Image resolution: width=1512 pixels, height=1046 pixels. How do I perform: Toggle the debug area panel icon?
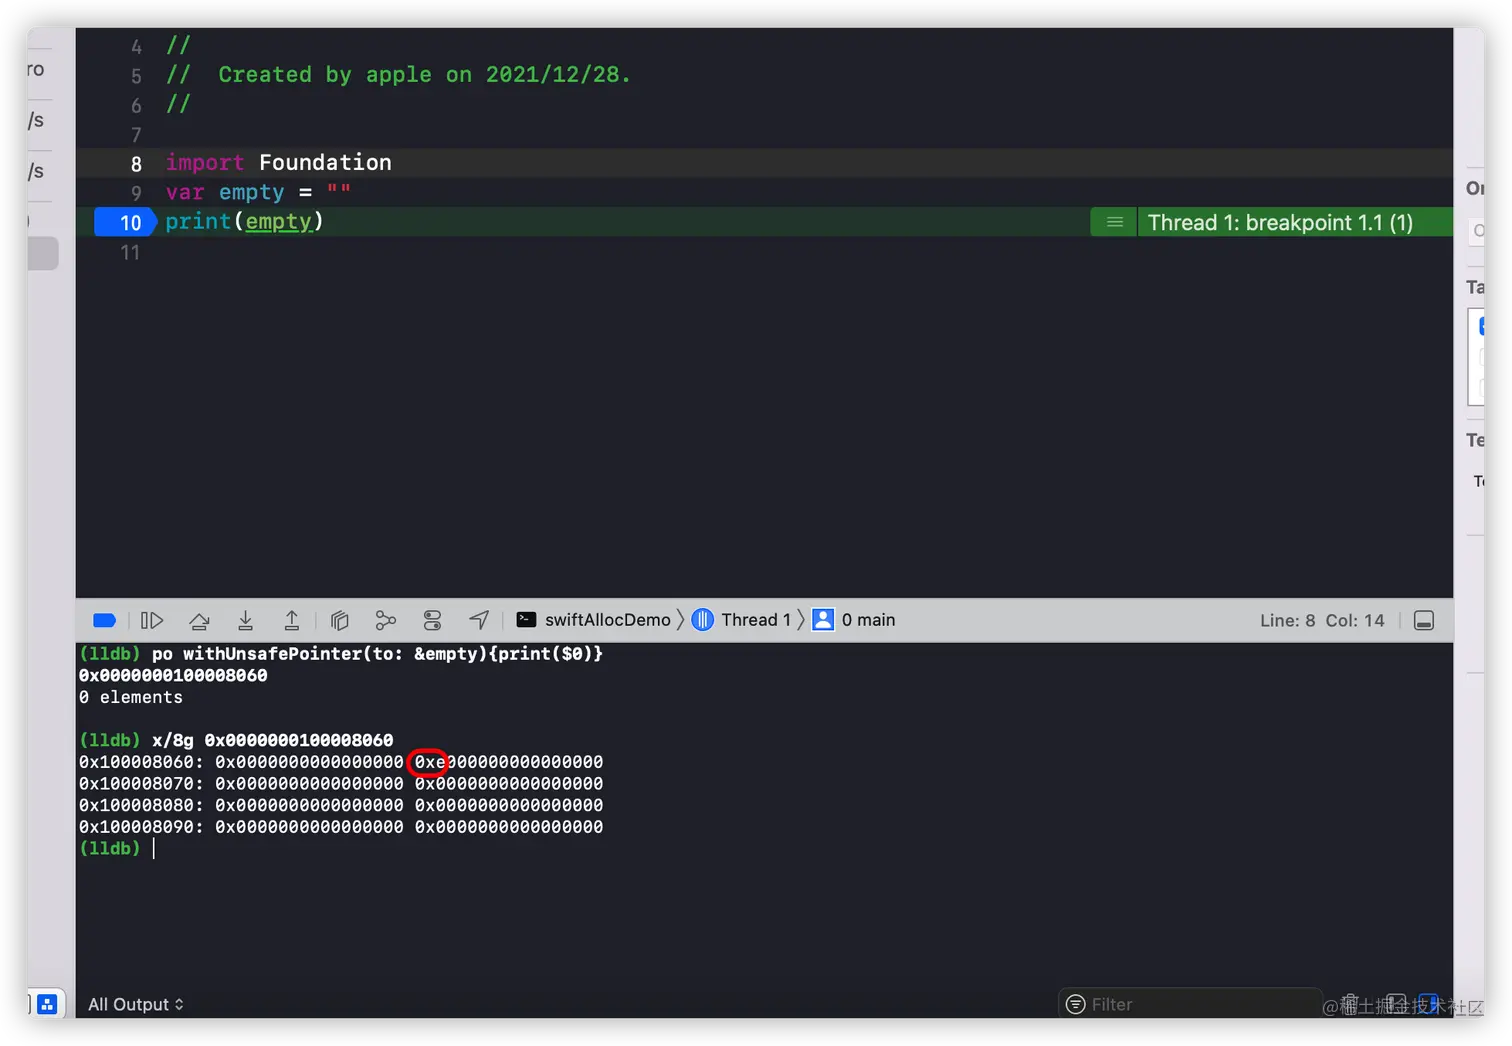[1424, 621]
